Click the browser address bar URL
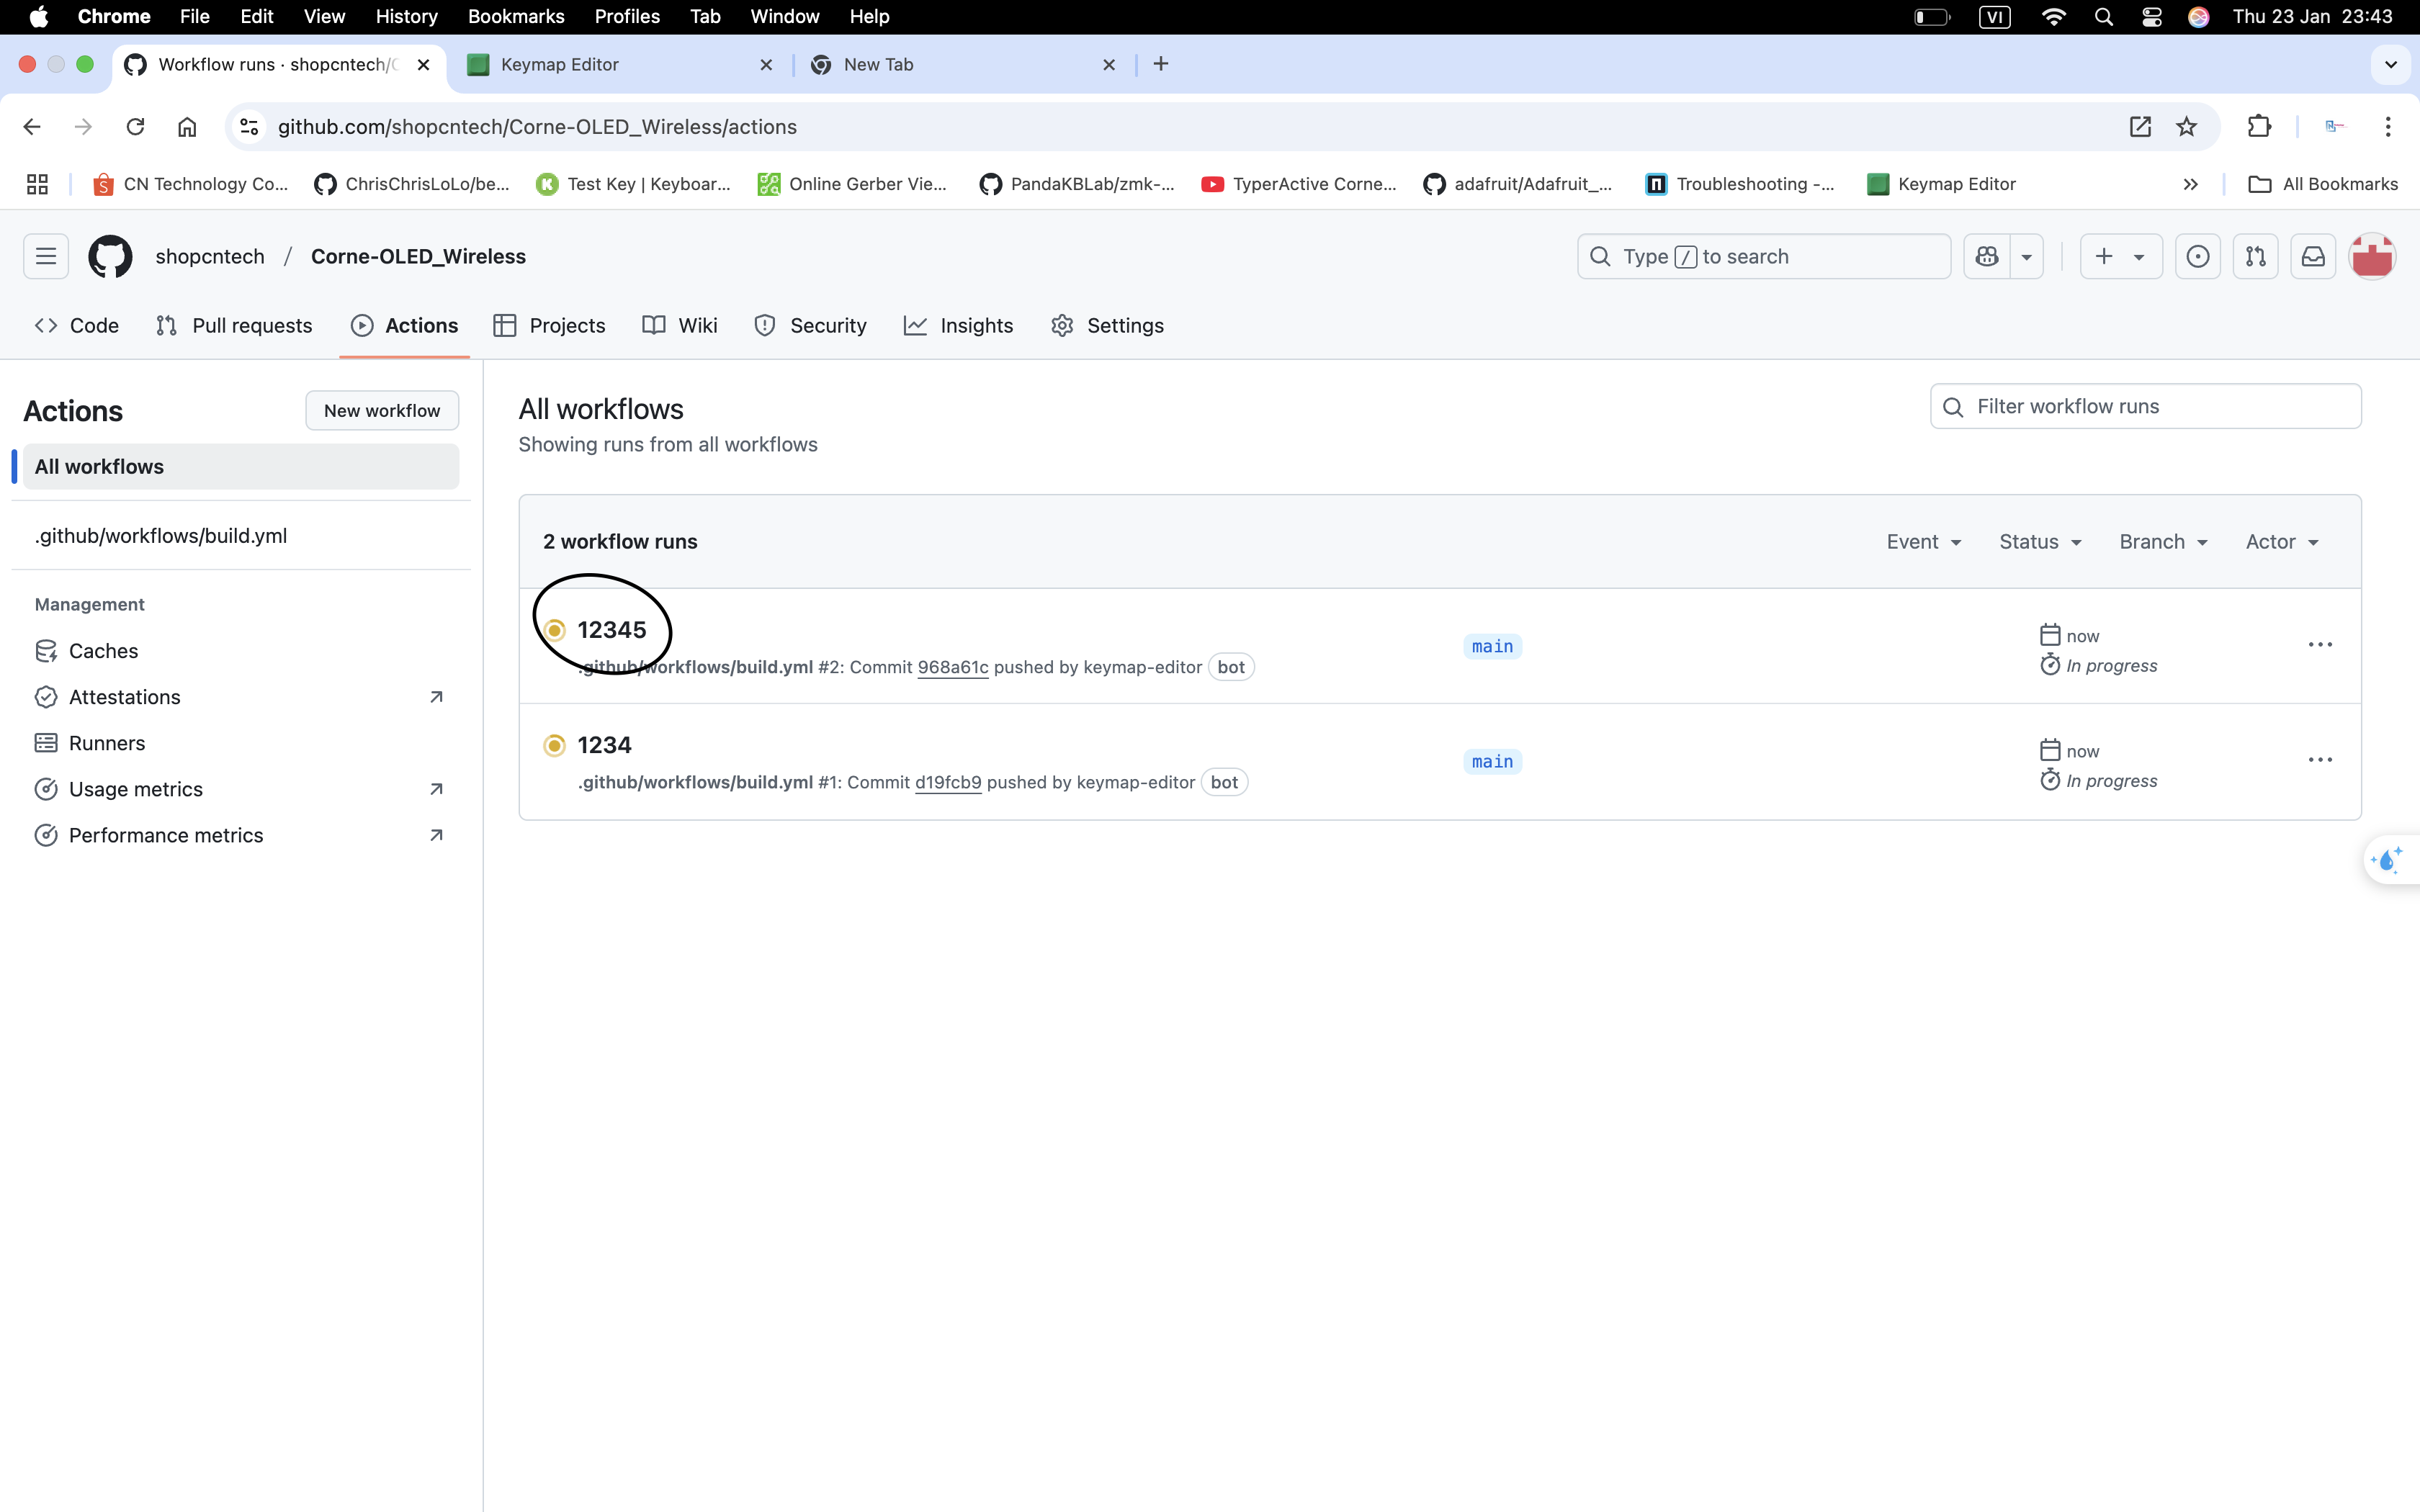Viewport: 2420px width, 1512px height. point(537,127)
